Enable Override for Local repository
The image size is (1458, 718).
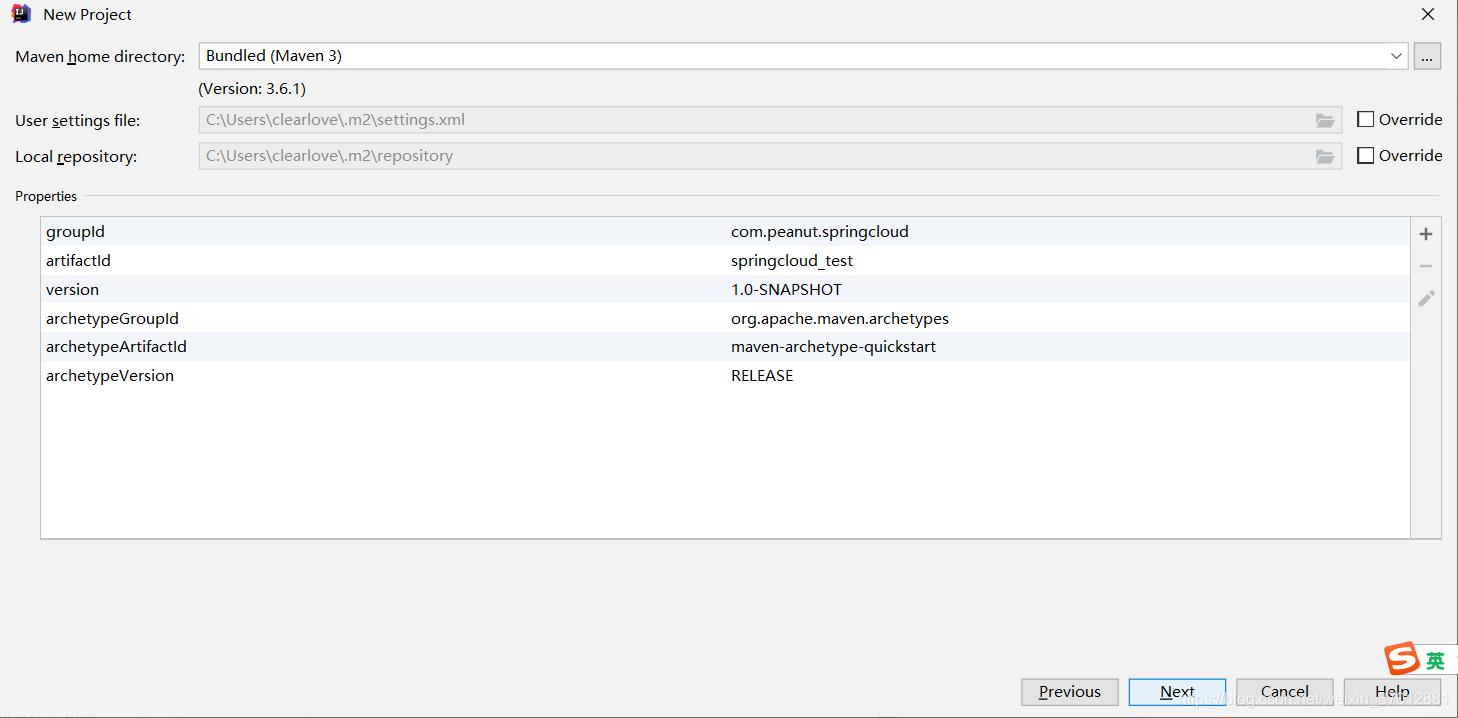coord(1365,155)
